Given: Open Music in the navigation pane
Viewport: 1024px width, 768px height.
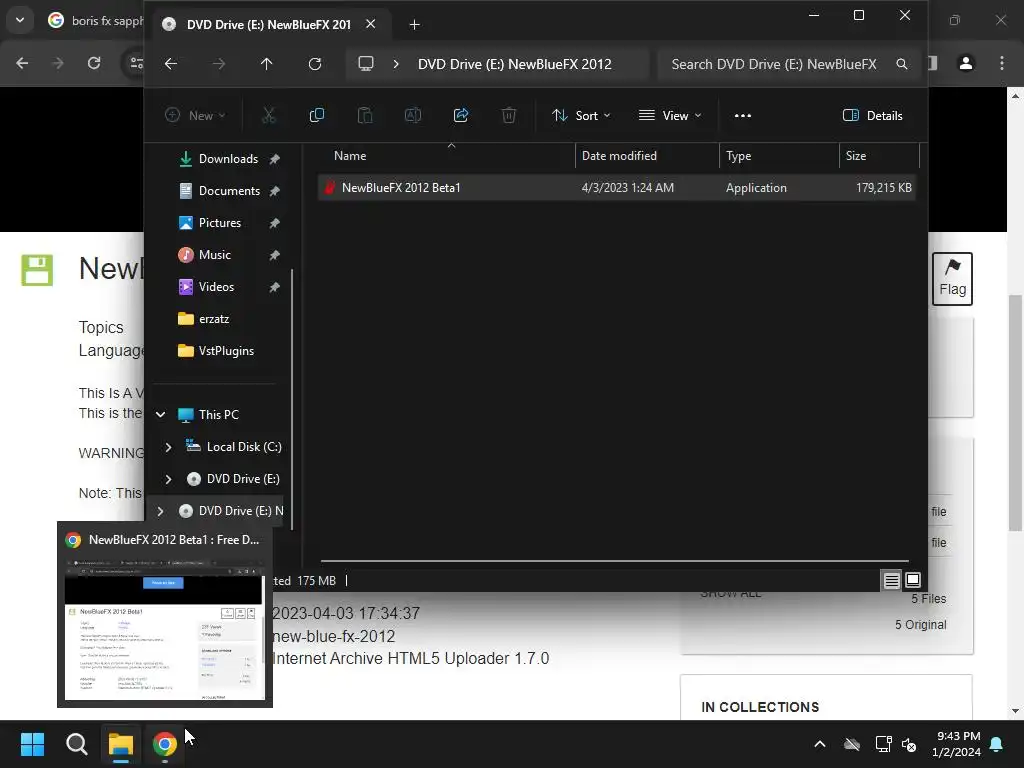Looking at the screenshot, I should click(215, 255).
